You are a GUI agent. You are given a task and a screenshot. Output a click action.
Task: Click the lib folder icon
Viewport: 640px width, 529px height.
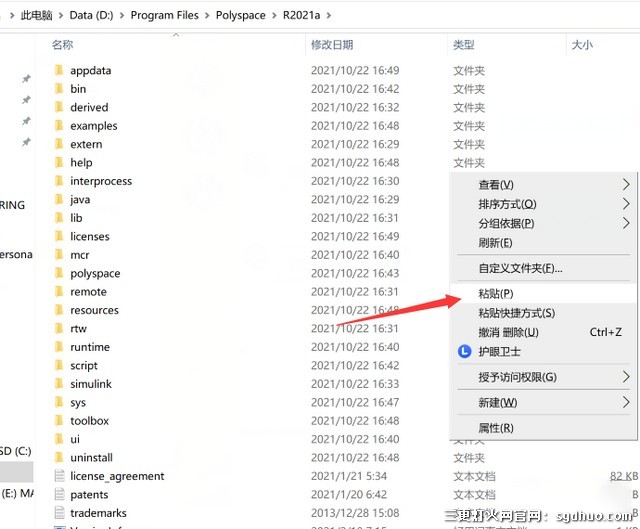coord(59,218)
